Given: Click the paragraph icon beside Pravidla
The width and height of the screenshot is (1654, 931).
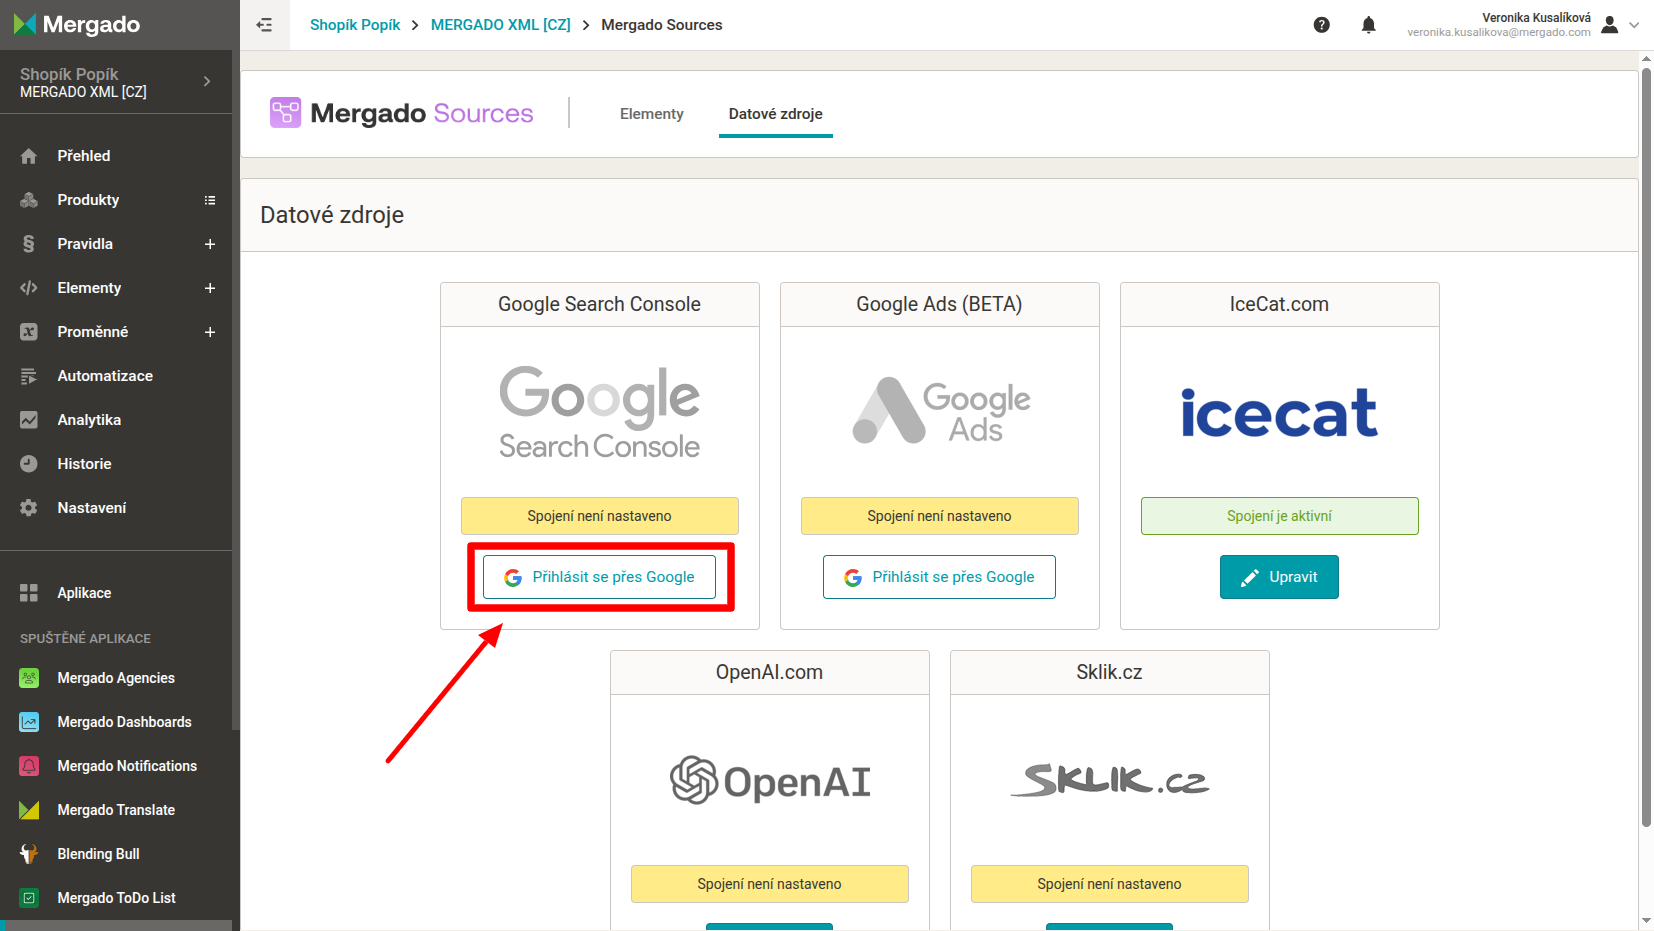Looking at the screenshot, I should click(29, 244).
